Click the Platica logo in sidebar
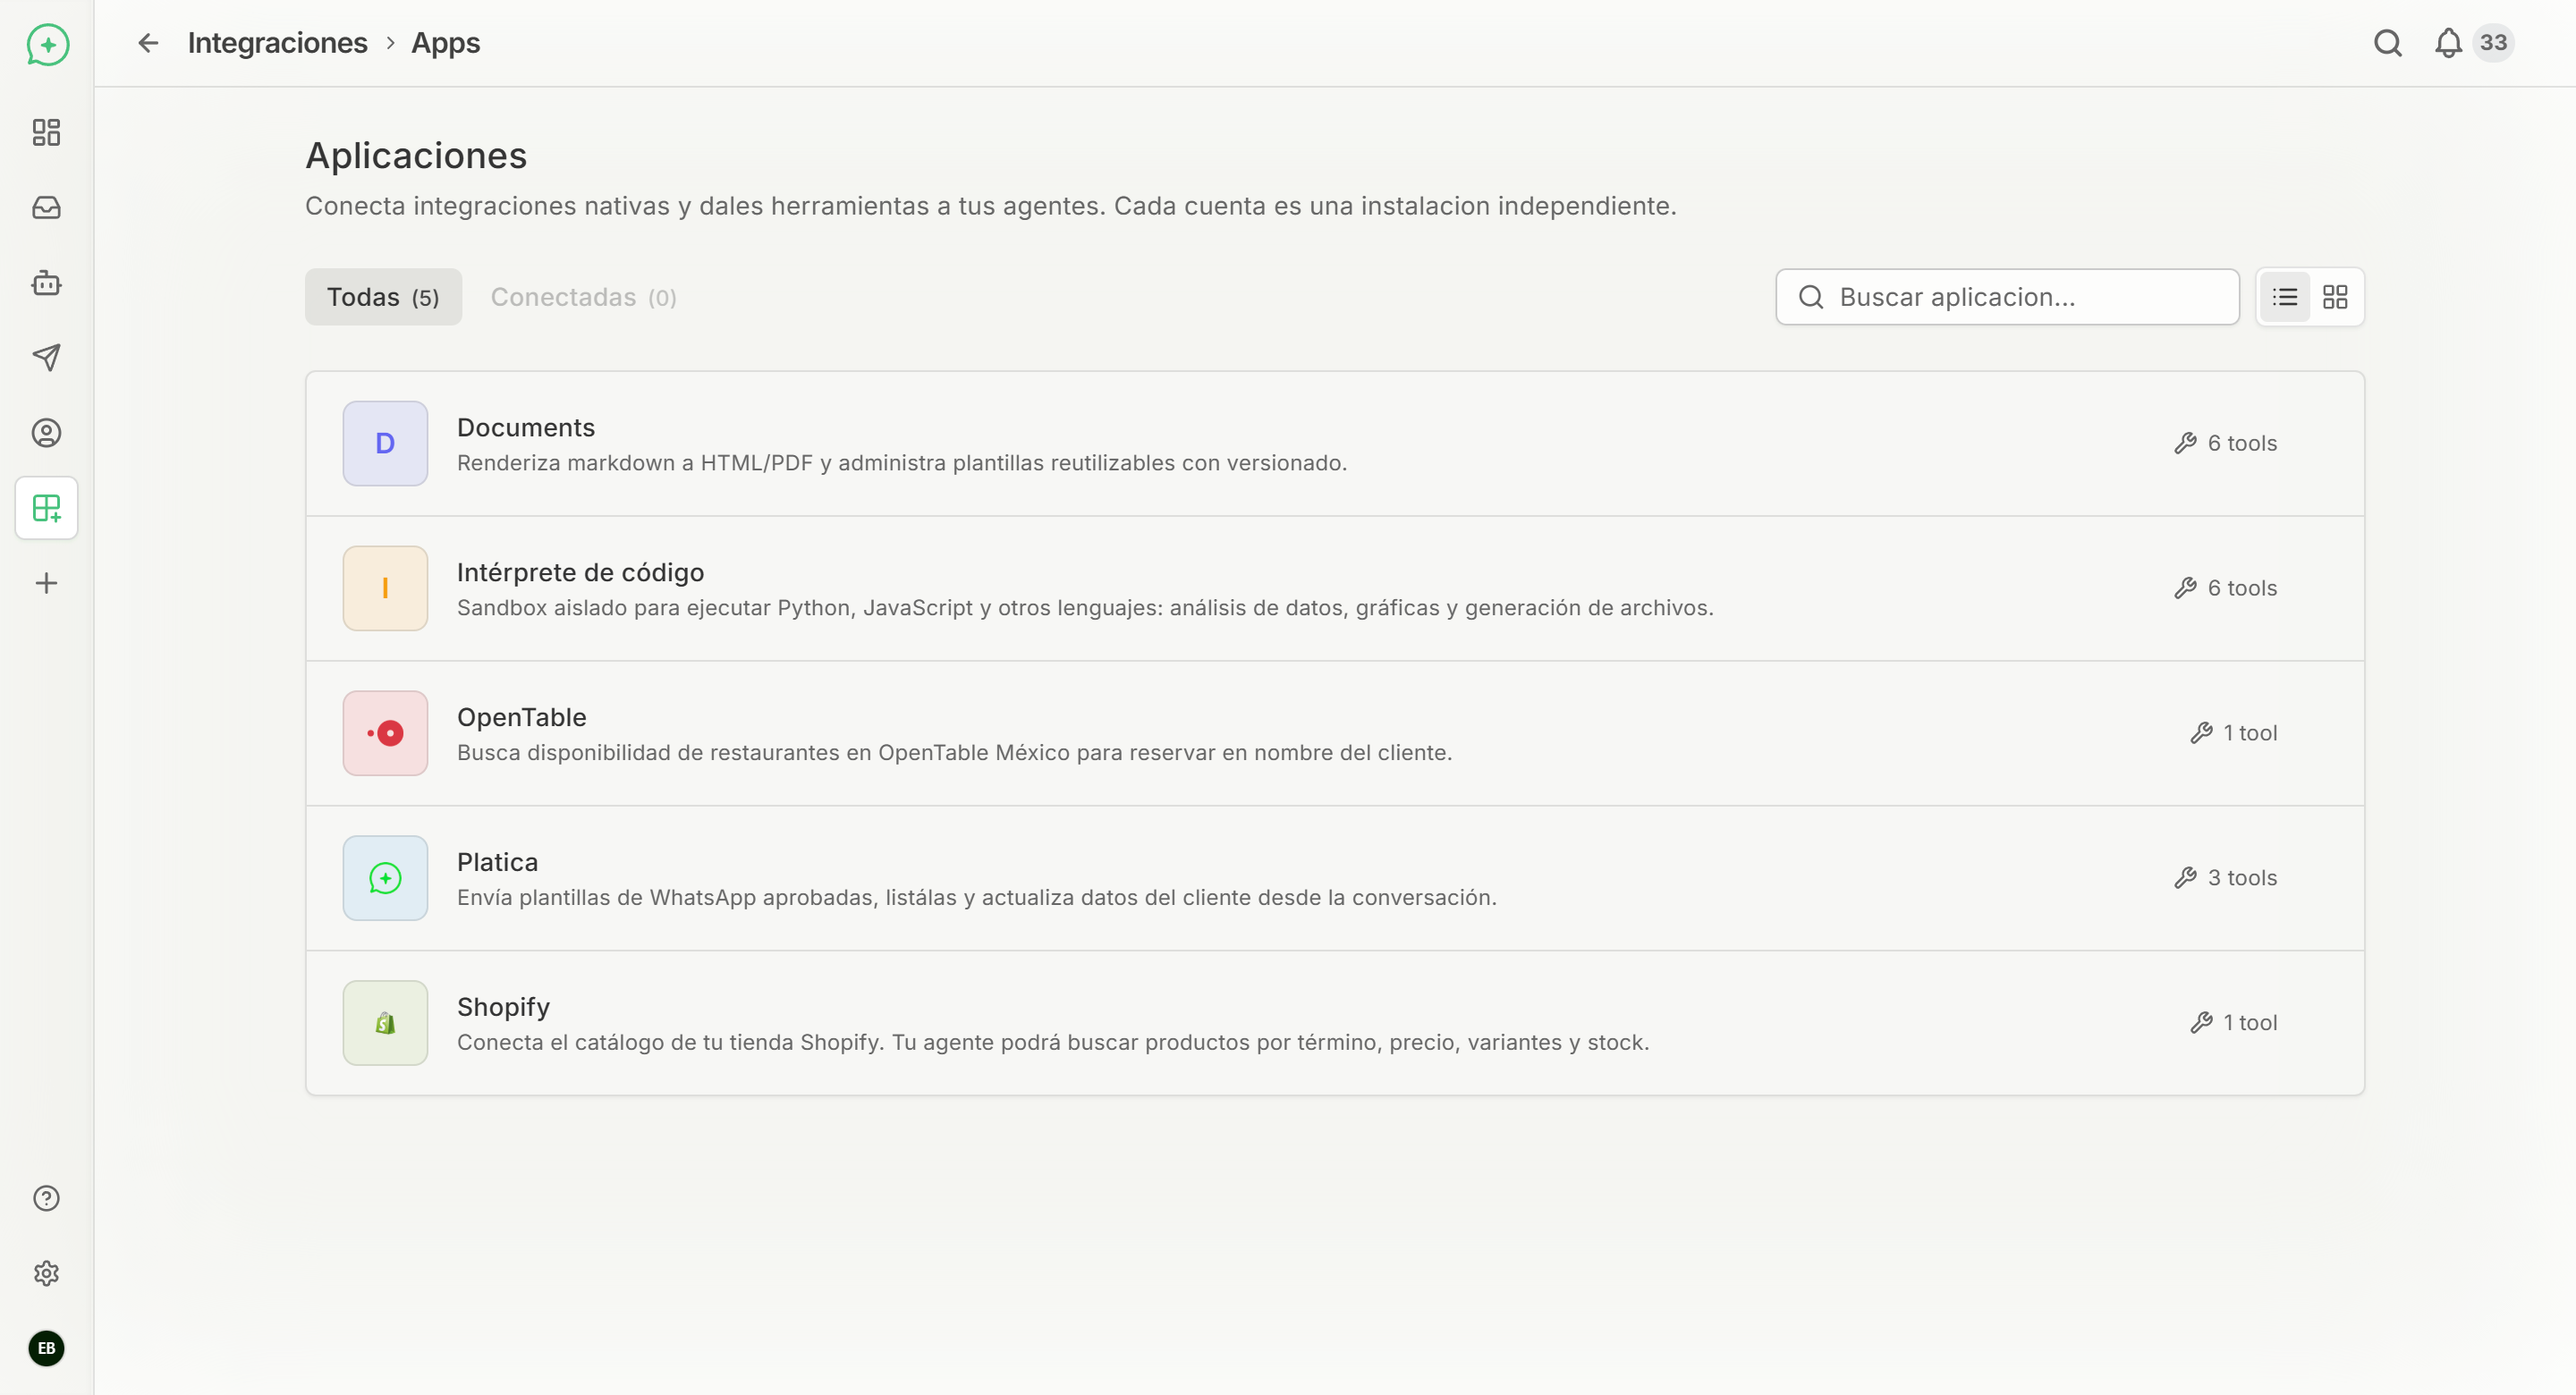 47,44
